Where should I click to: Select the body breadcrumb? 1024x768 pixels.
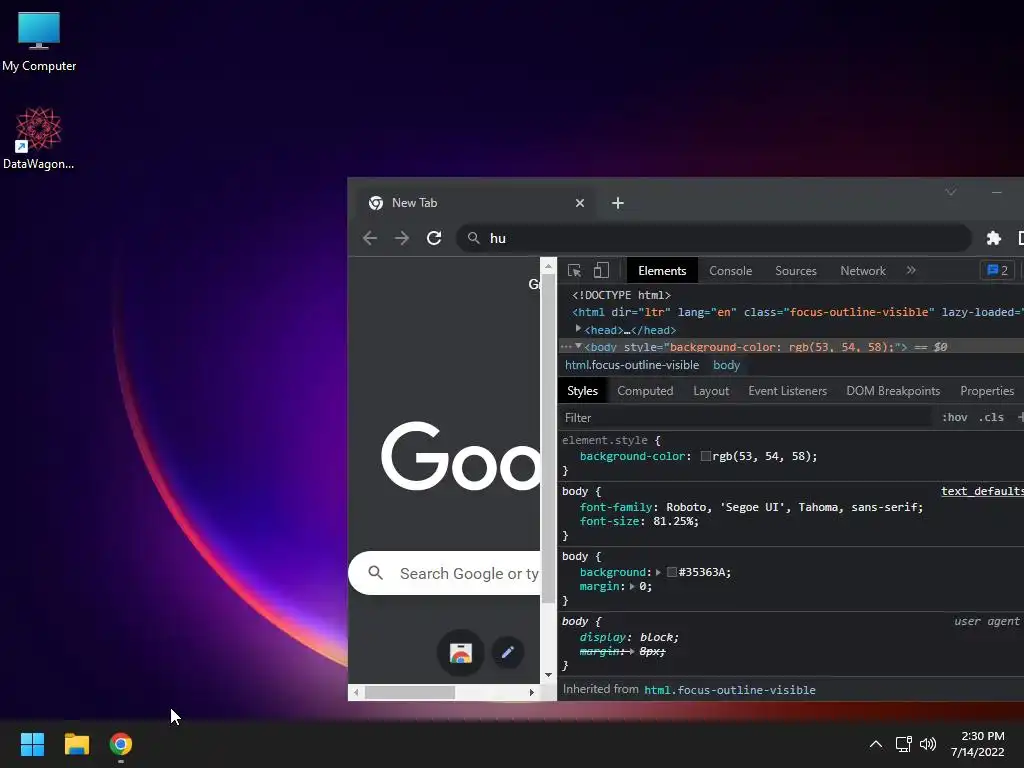click(x=726, y=365)
